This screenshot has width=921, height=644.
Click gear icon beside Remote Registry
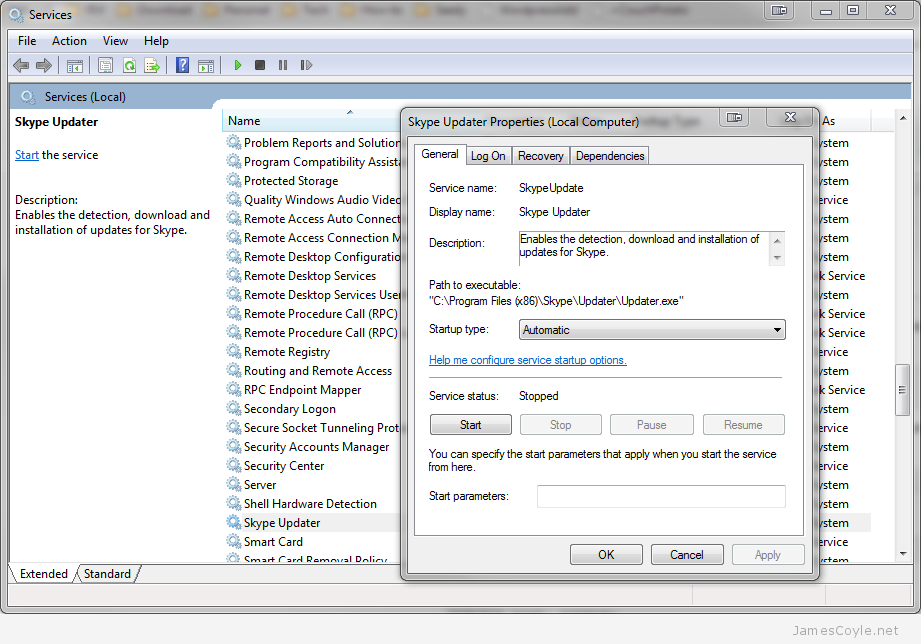point(234,351)
